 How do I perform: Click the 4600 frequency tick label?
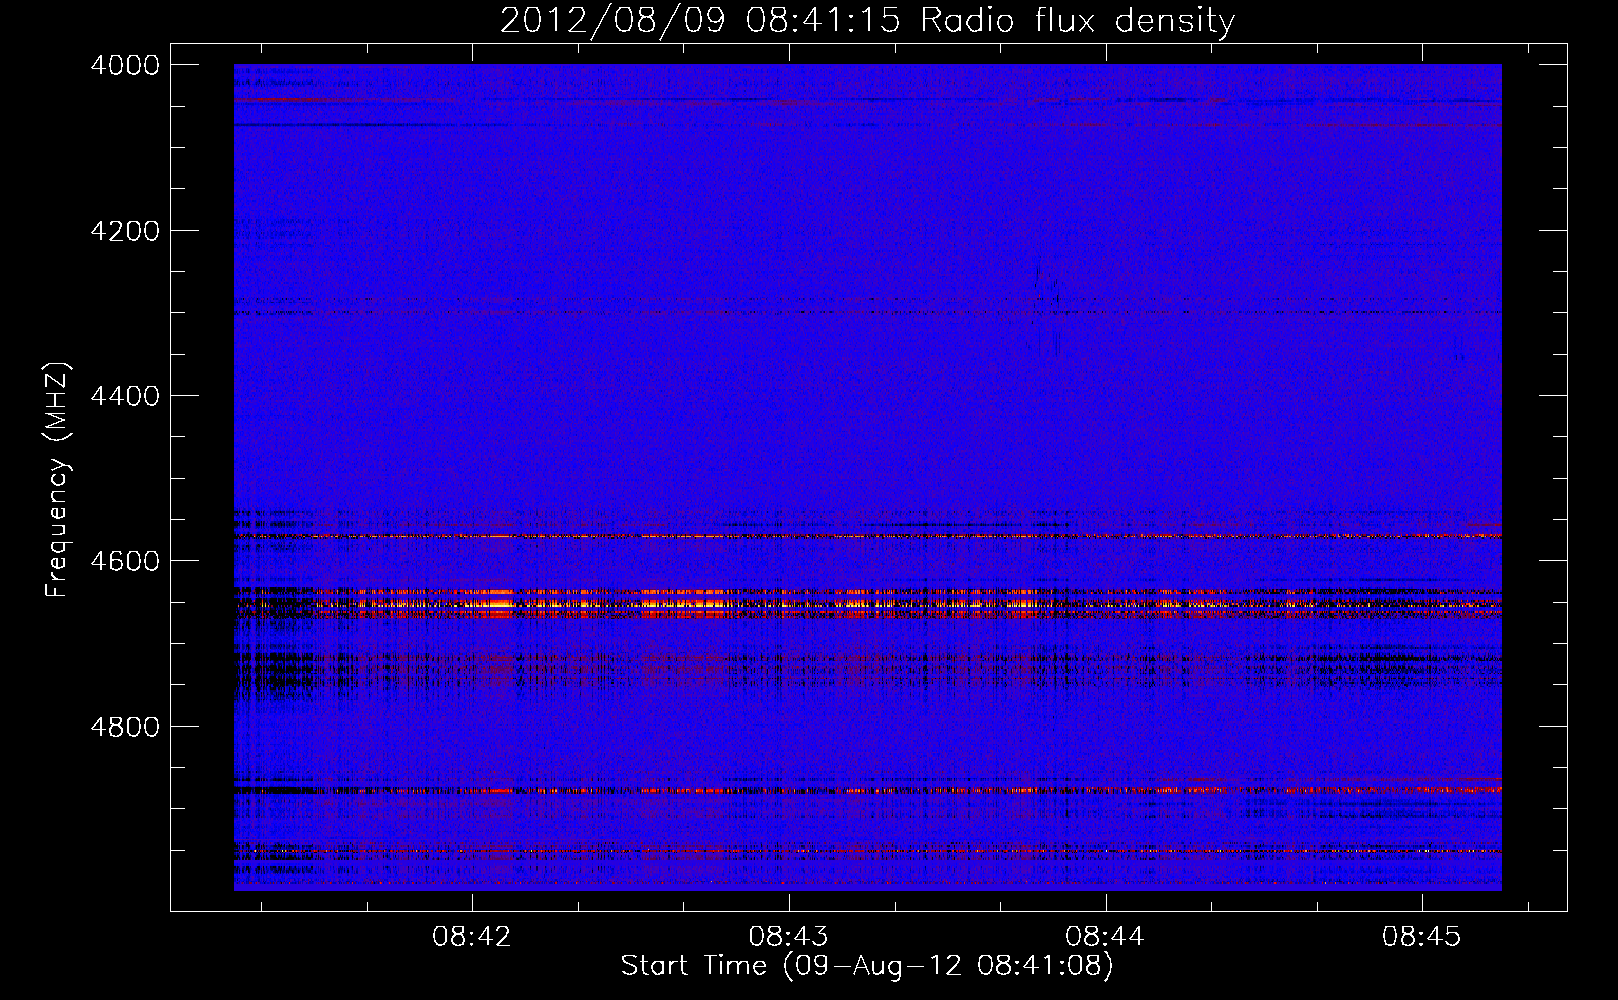tap(125, 561)
